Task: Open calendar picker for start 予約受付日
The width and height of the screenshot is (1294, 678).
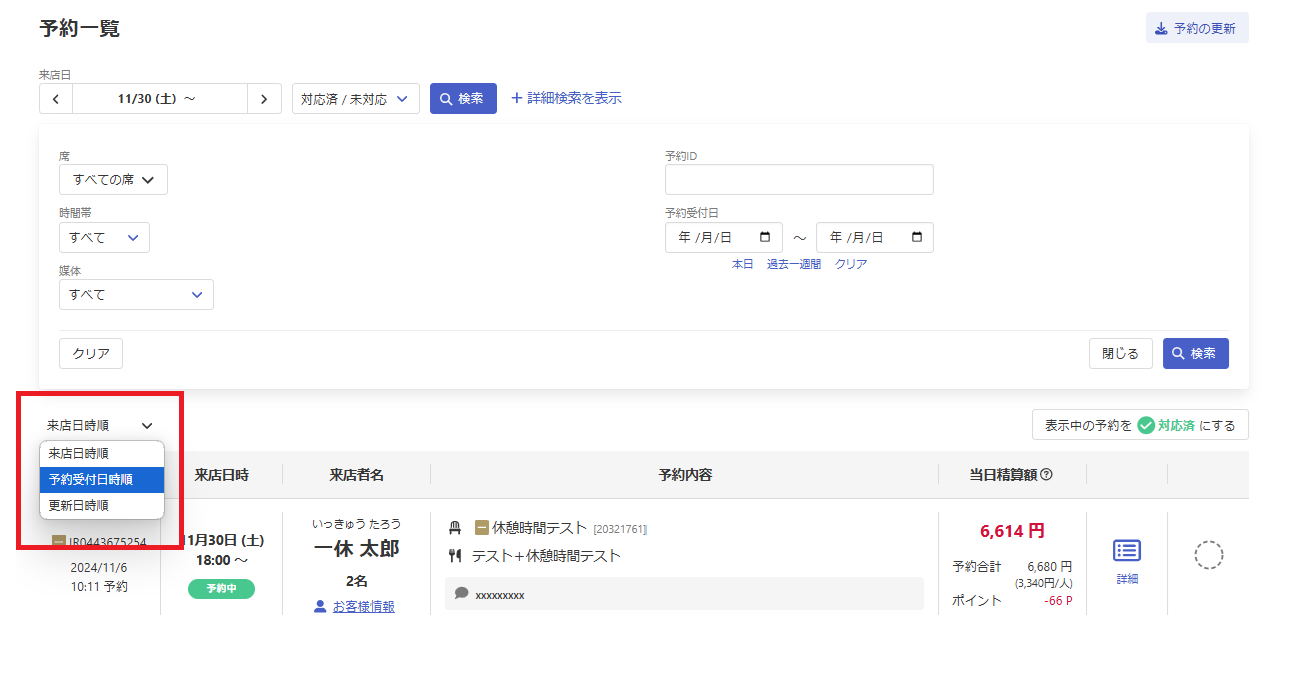Action: click(765, 238)
